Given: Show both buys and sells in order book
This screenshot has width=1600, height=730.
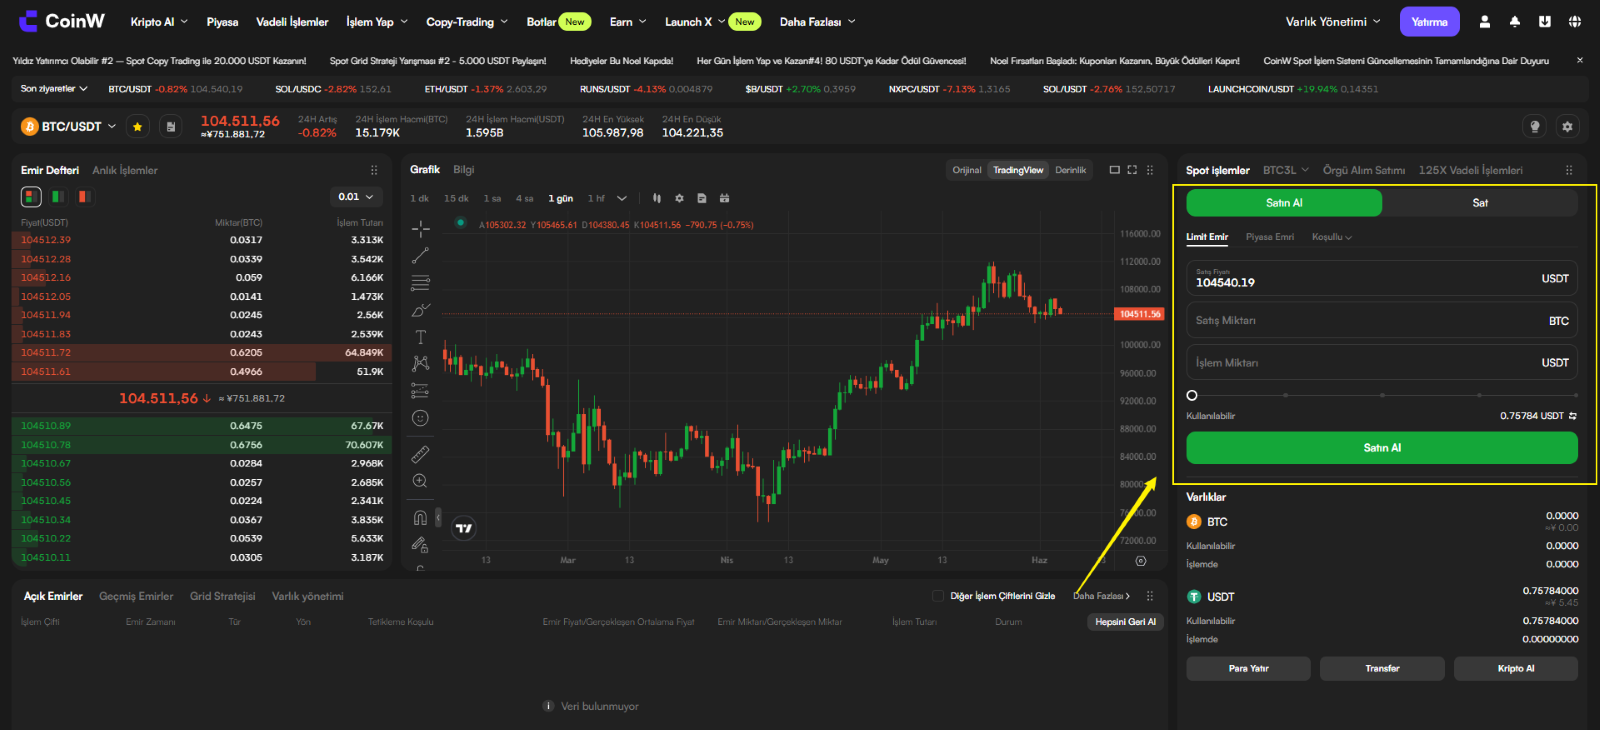Looking at the screenshot, I should point(31,197).
